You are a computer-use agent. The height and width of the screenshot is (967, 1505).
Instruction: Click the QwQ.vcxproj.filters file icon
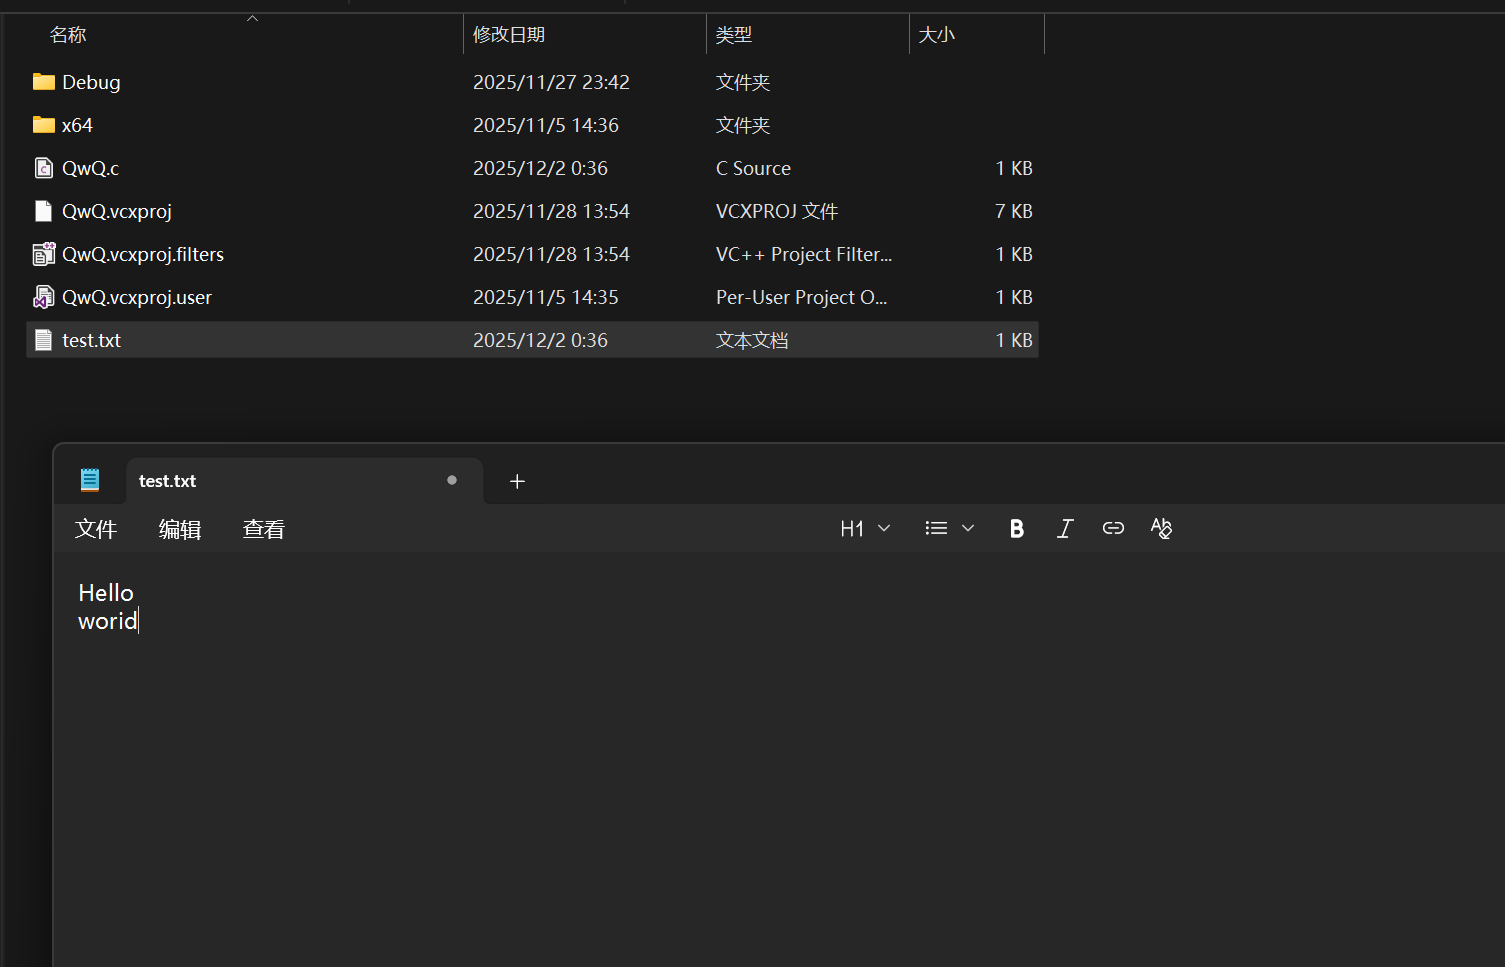(43, 254)
